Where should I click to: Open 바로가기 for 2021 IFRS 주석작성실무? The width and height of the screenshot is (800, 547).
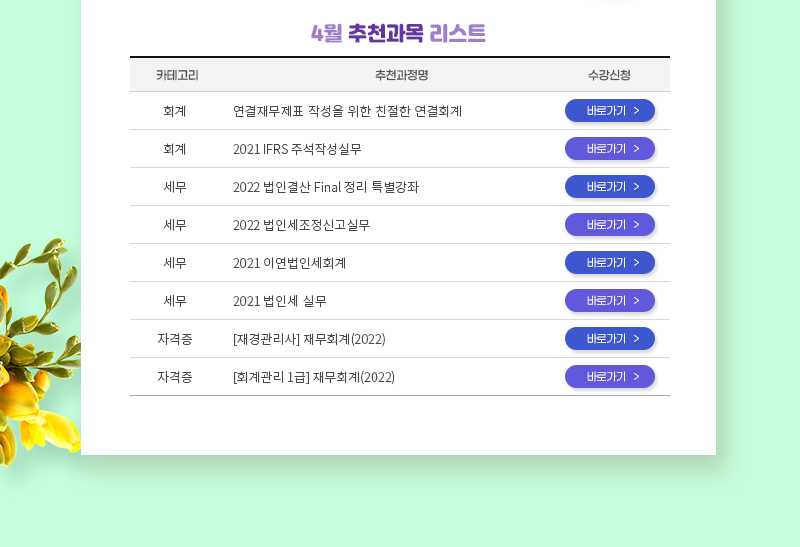coord(610,148)
